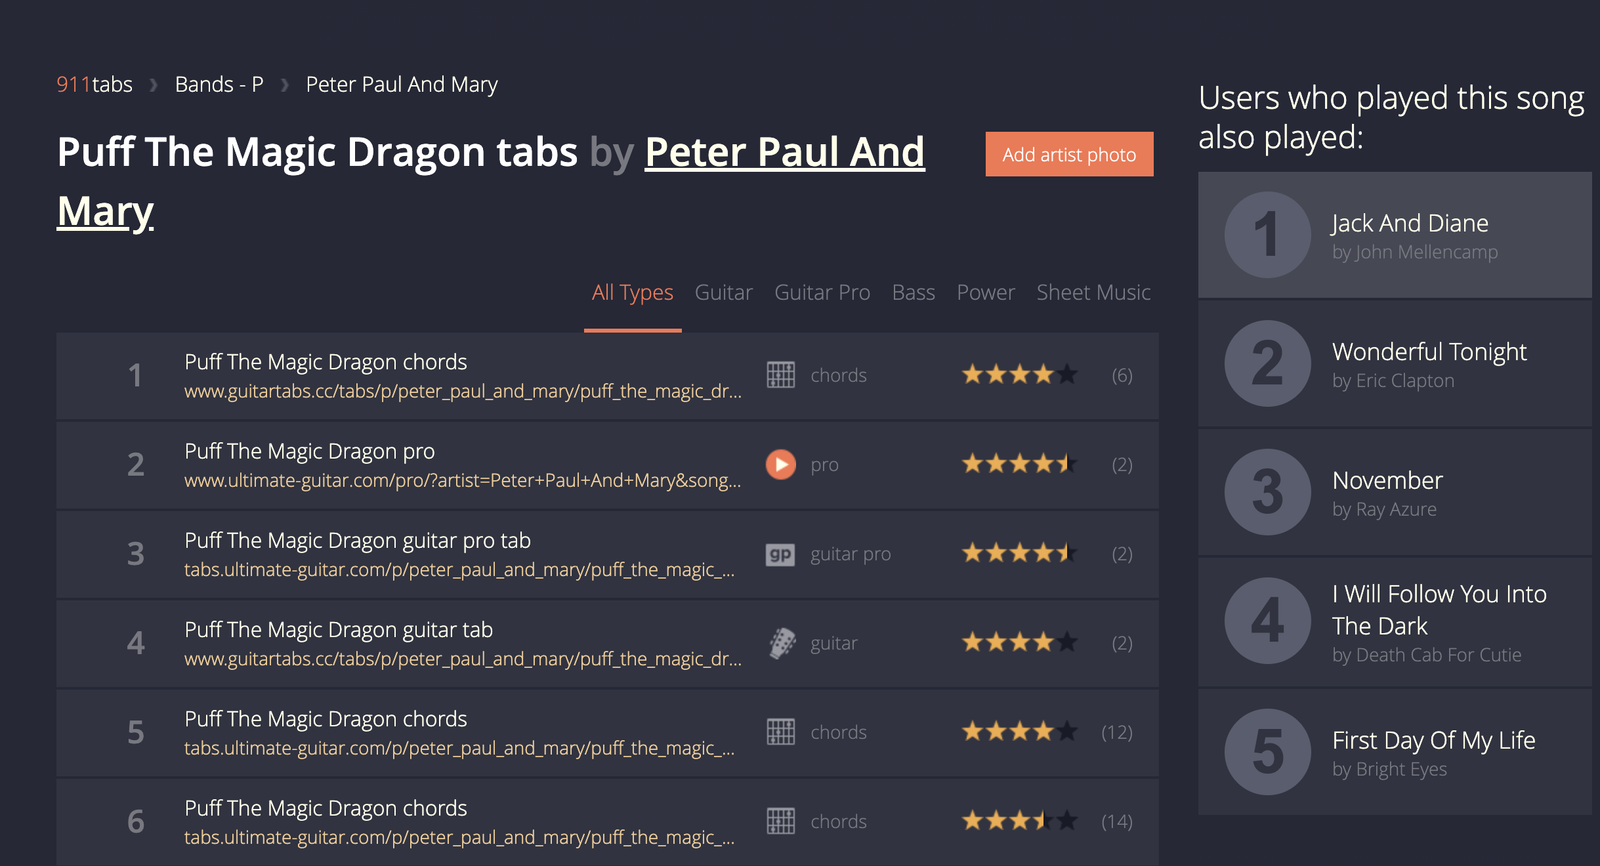Viewport: 1600px width, 866px height.
Task: Click the (14) vote count
Action: [x=1117, y=821]
